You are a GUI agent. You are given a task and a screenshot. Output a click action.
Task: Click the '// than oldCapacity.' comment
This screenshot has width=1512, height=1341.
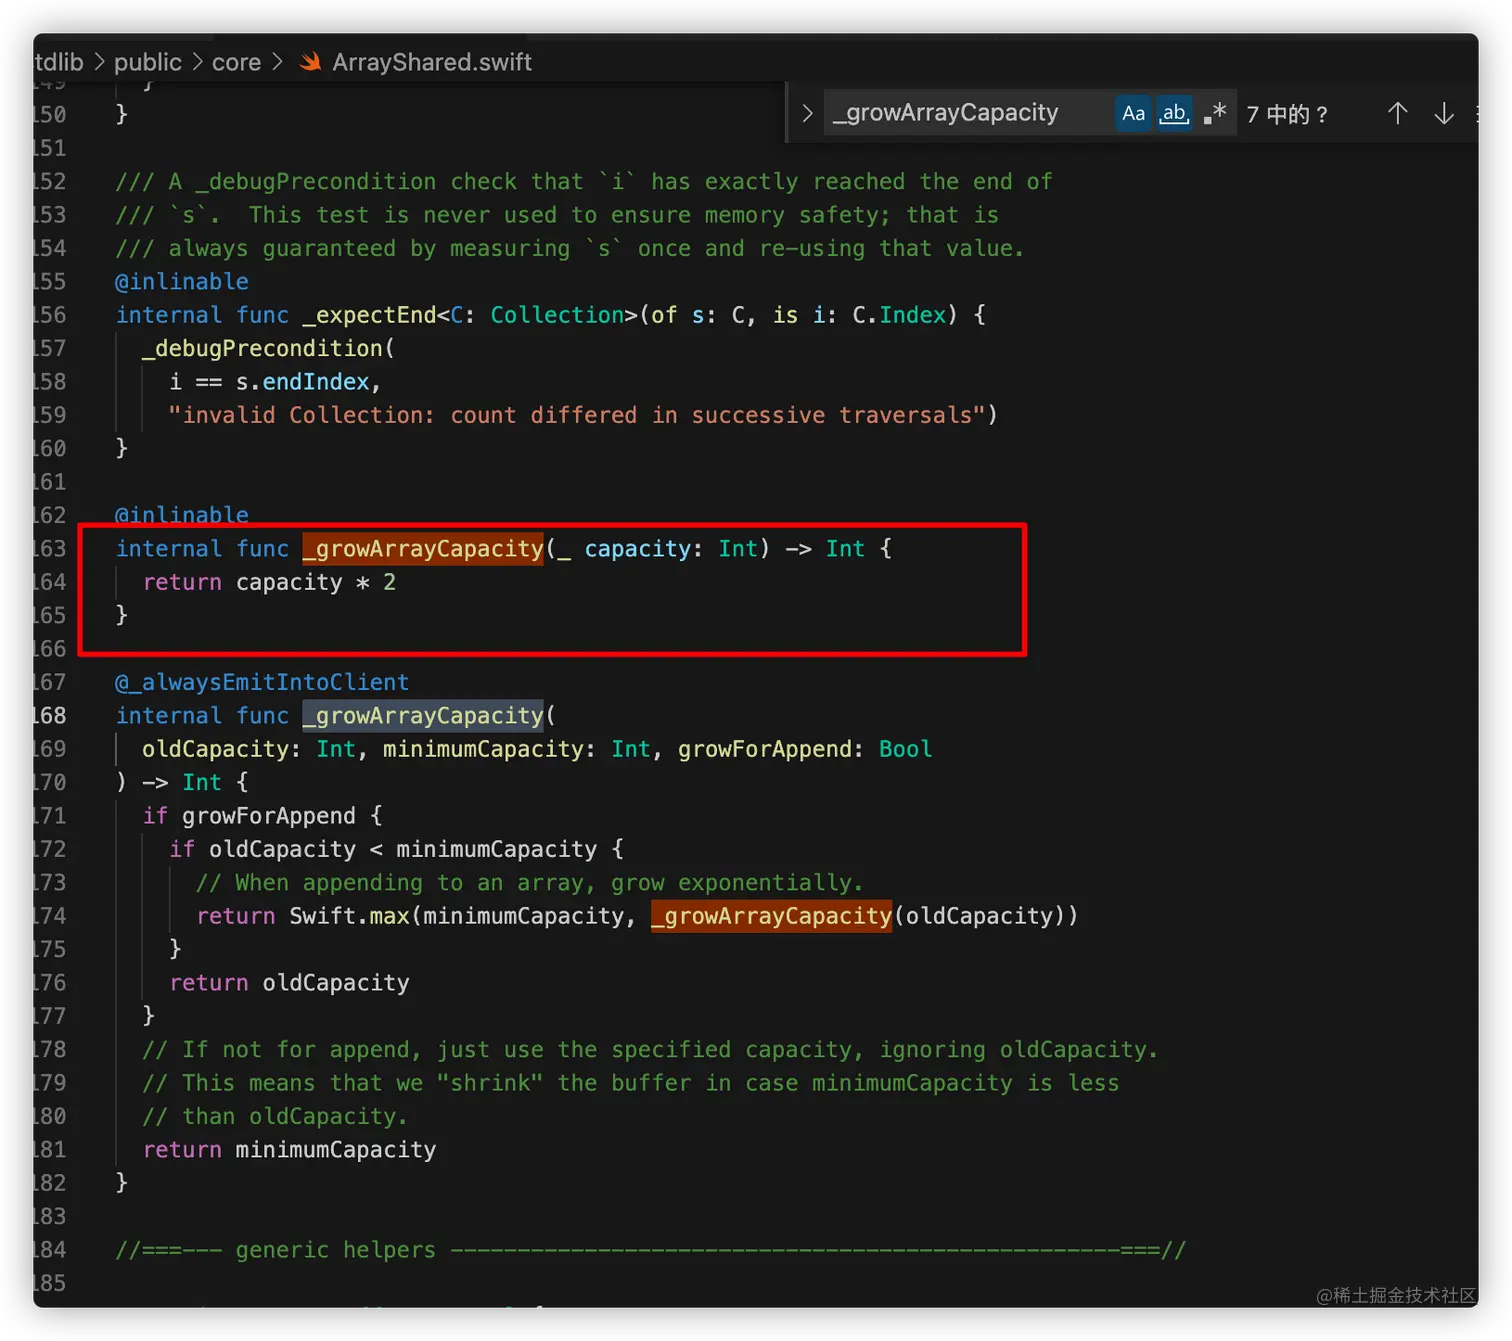click(x=275, y=1116)
